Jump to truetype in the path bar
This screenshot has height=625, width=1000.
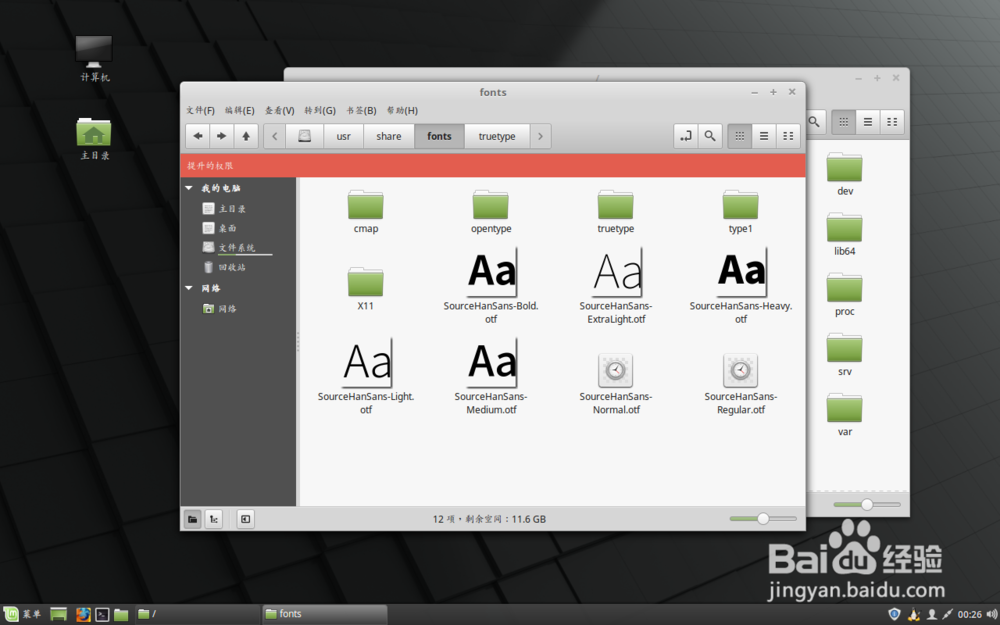point(497,136)
